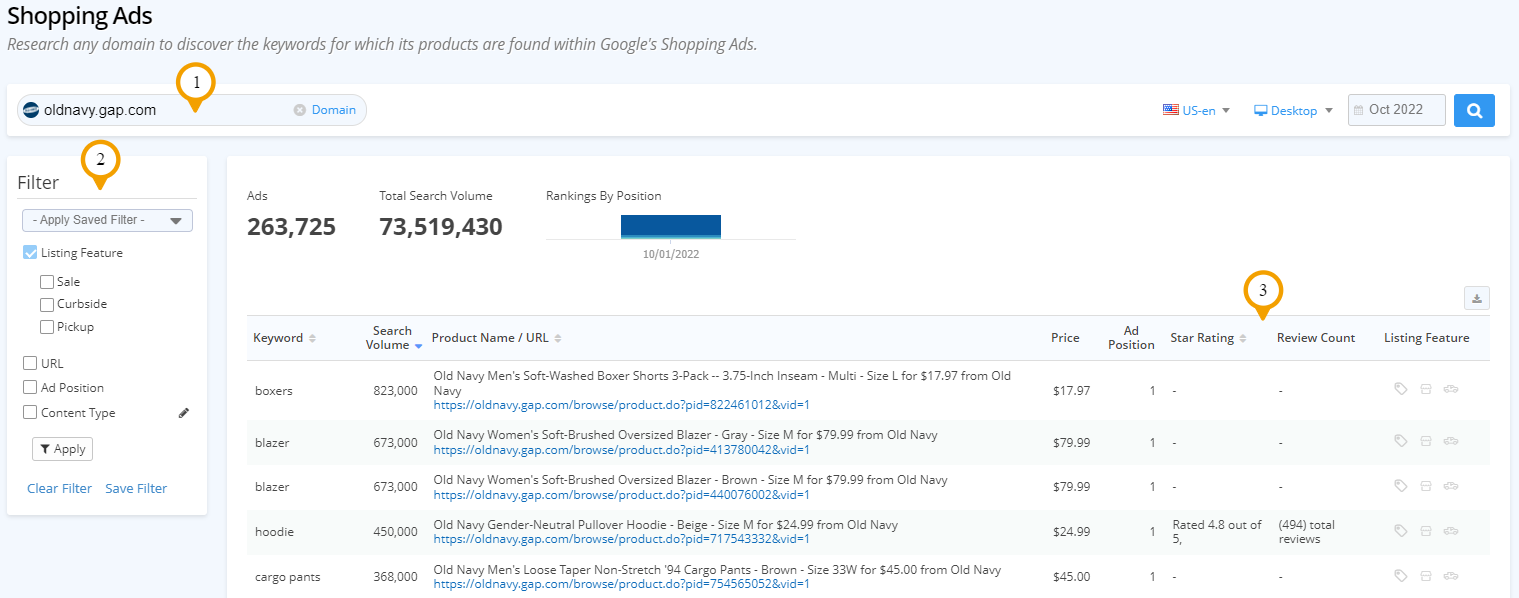The image size is (1519, 598).
Task: Download the shopping ads table export
Action: 1477,298
